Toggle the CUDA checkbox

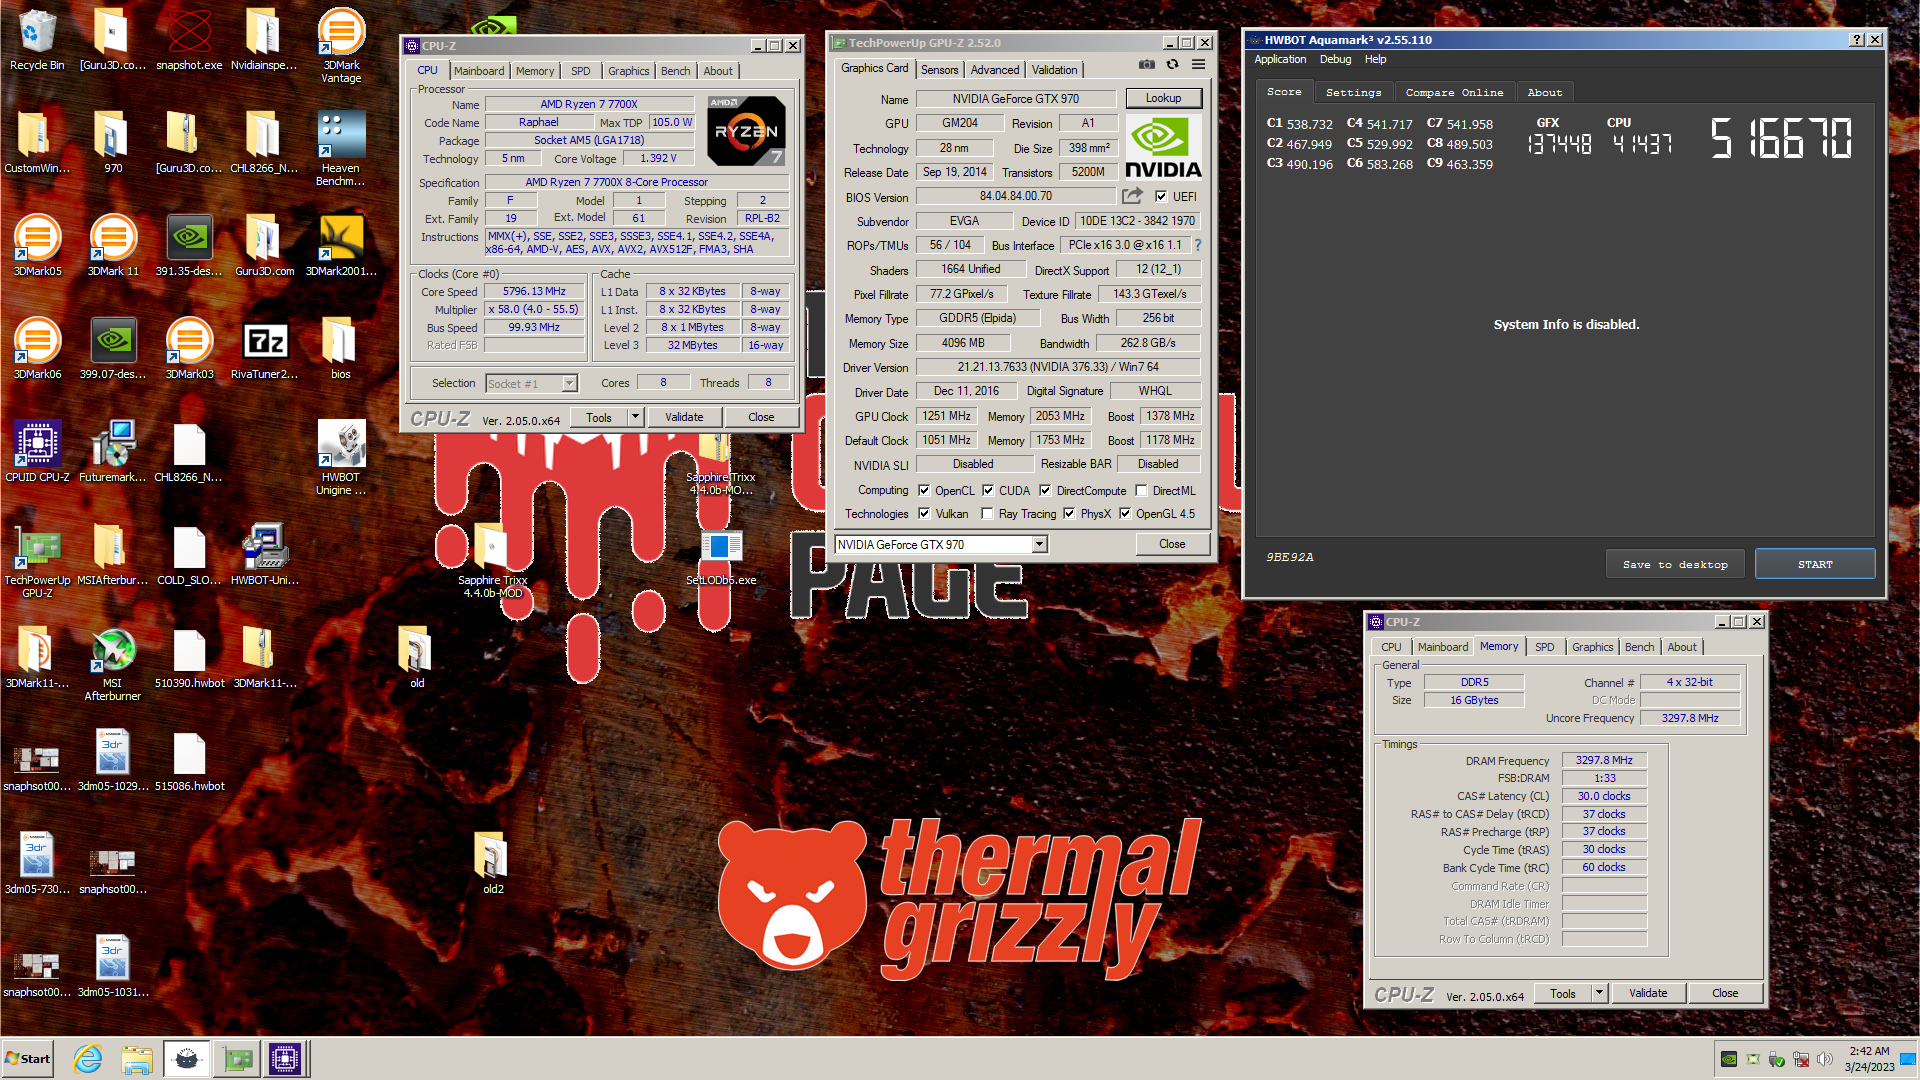(988, 490)
